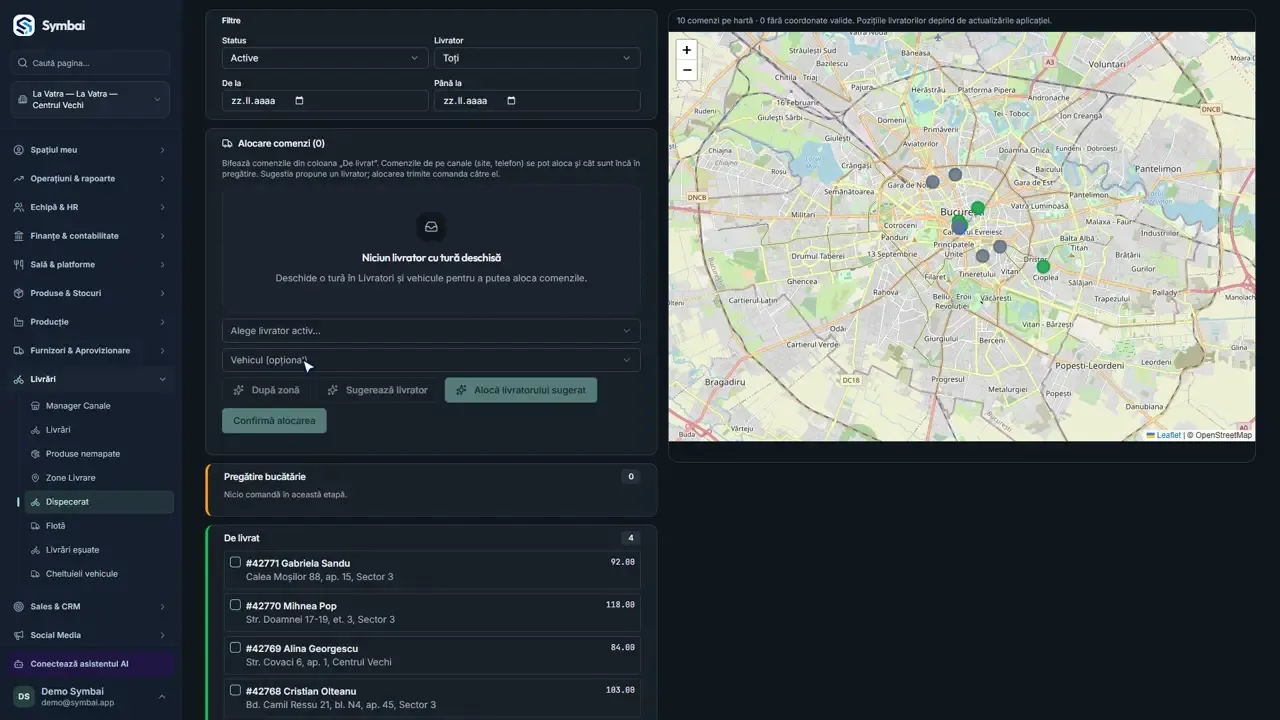1280x720 pixels.
Task: Click the Sală & platforme cutlery icon
Action: tap(19, 265)
